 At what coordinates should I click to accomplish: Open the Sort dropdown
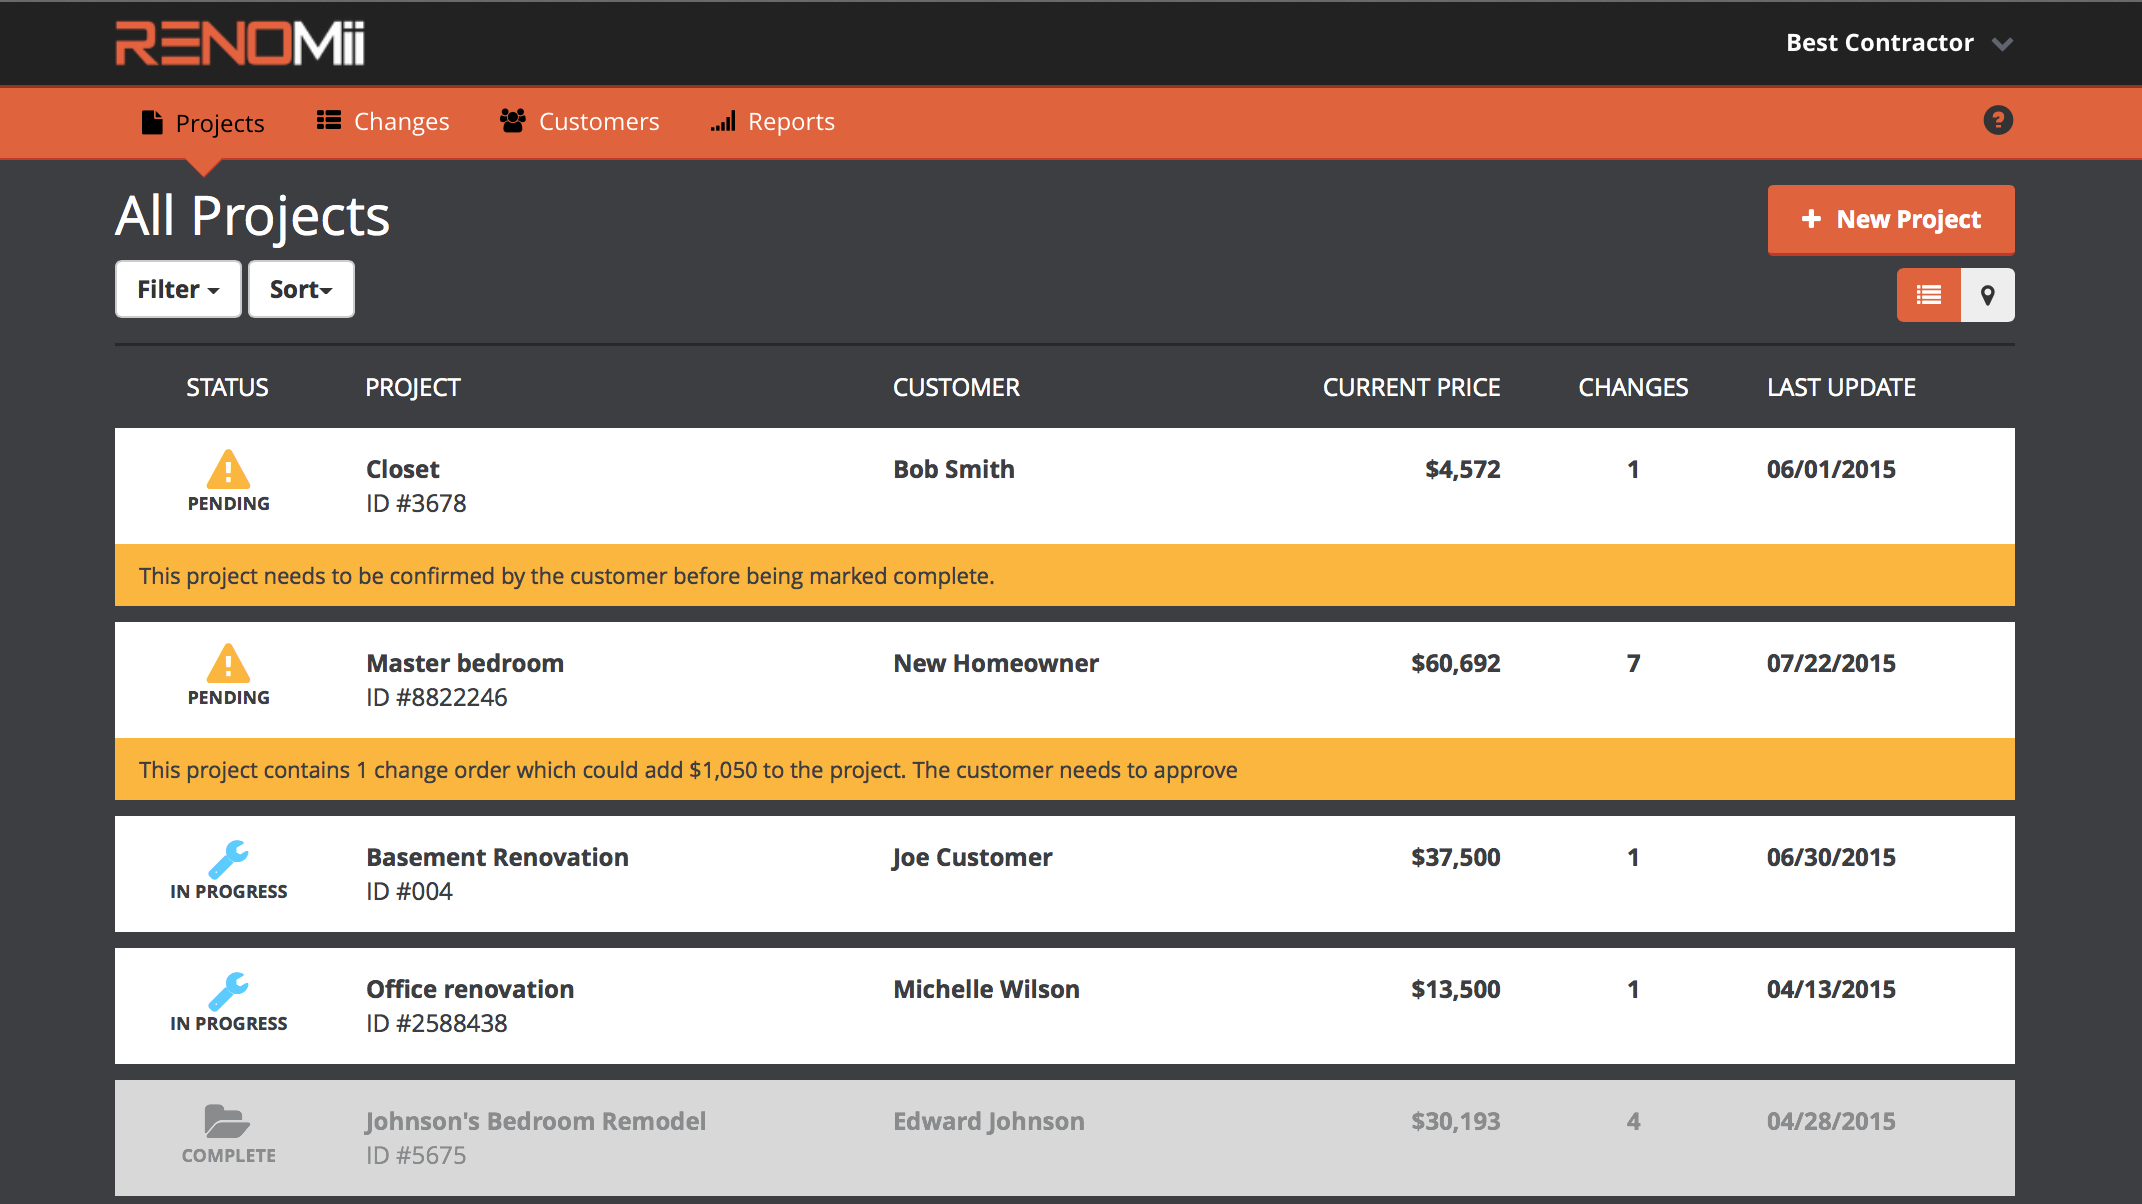[300, 289]
